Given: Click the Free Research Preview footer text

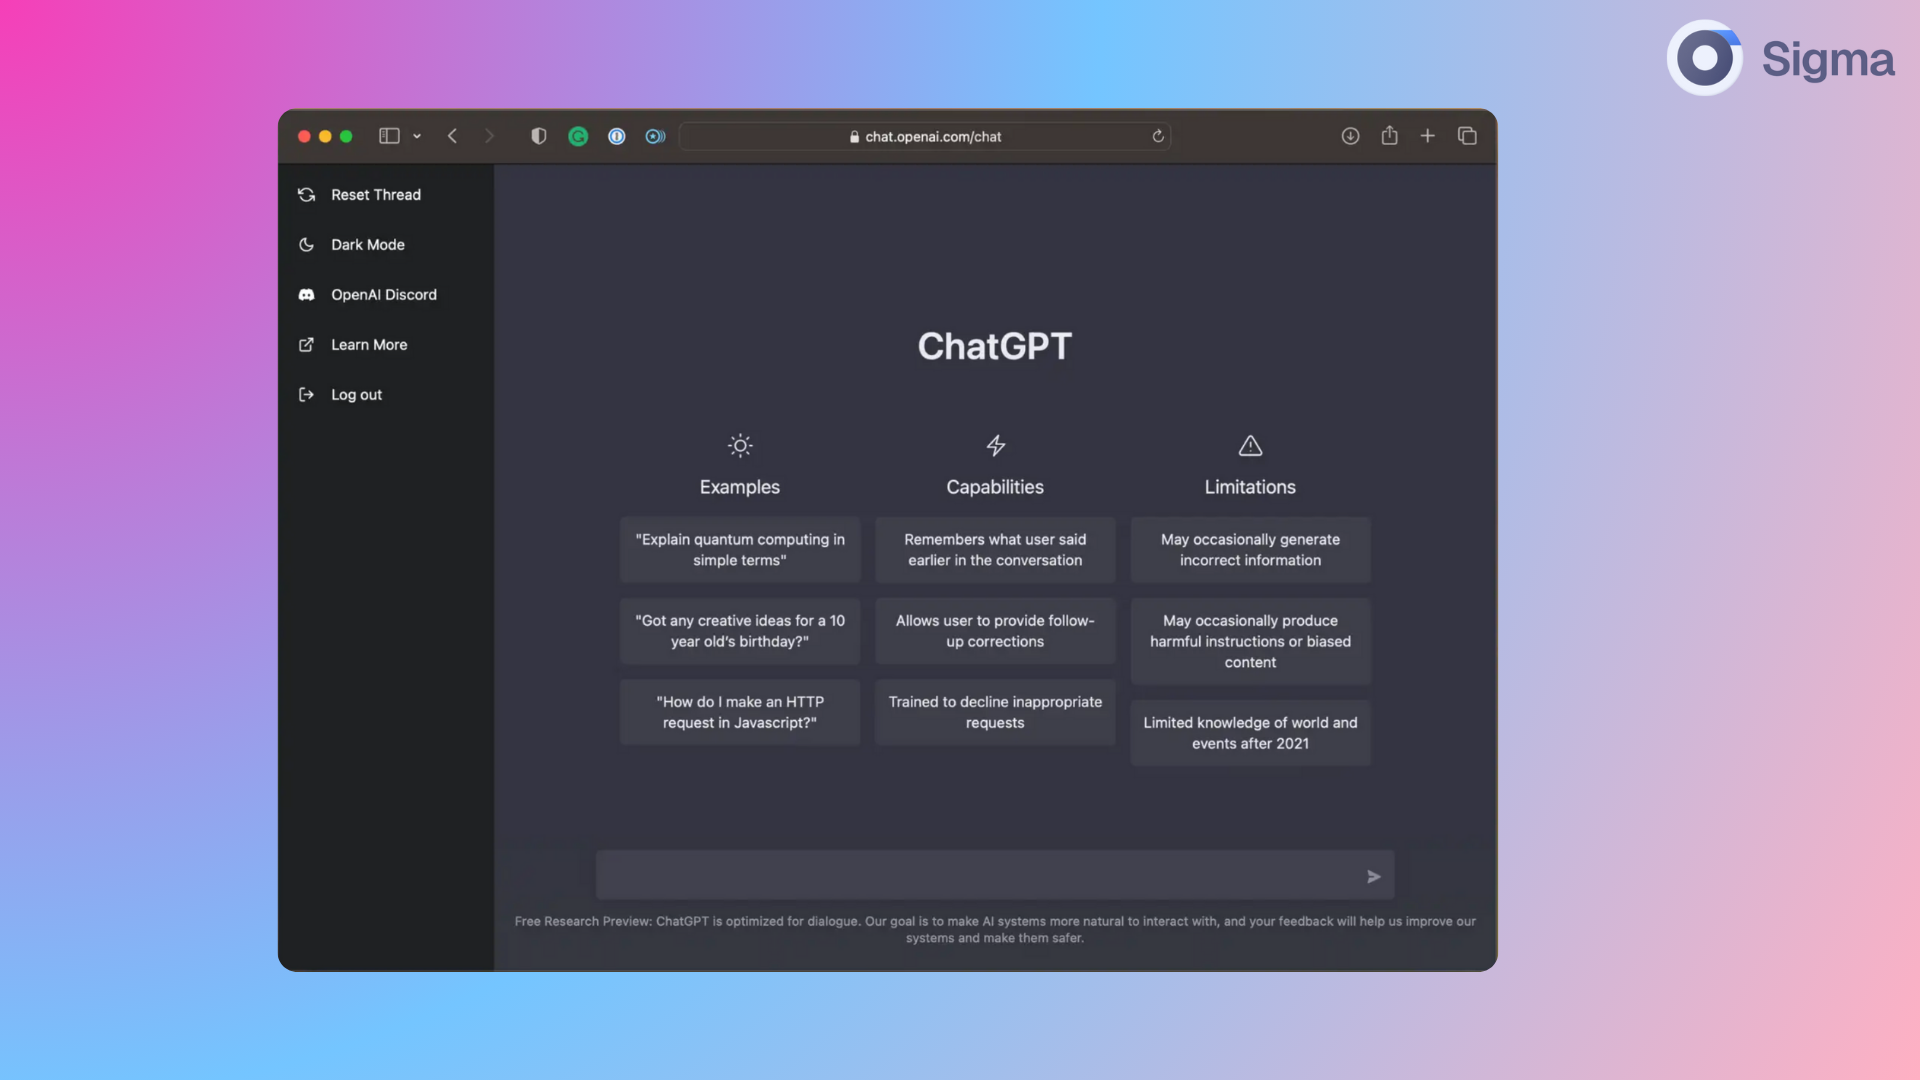Looking at the screenshot, I should coord(995,930).
